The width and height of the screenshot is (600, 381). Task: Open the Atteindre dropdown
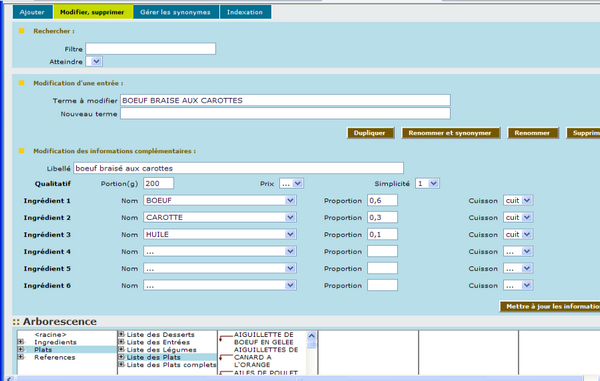click(94, 61)
